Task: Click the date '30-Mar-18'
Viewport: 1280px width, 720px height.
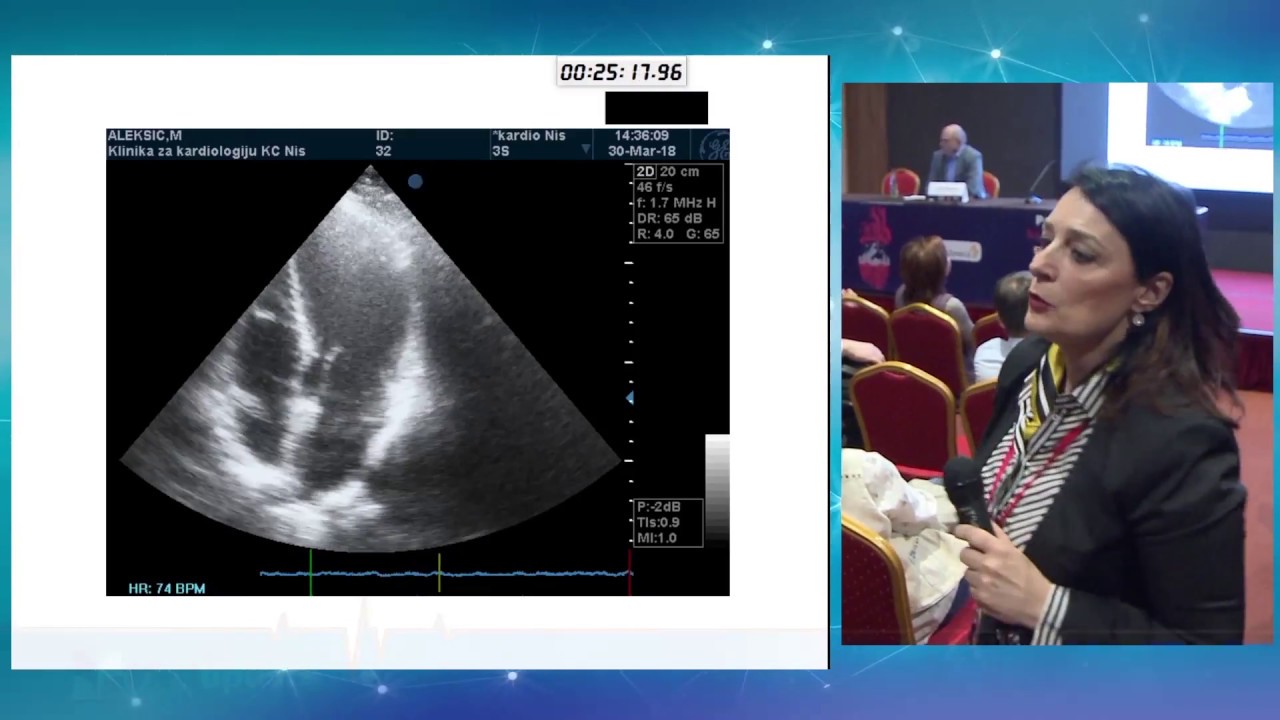Action: (x=642, y=151)
